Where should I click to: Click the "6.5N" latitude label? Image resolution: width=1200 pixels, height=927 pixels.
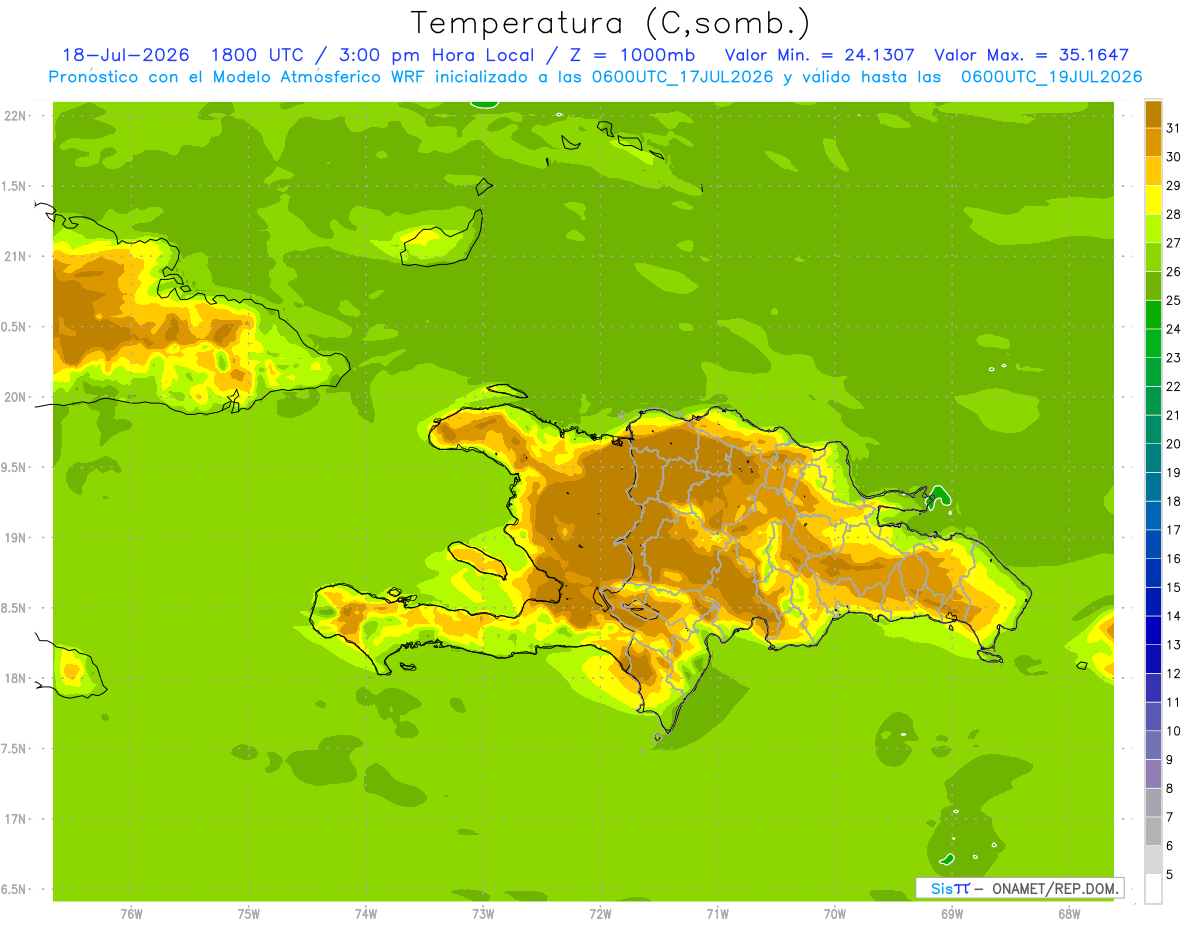pos(15,889)
